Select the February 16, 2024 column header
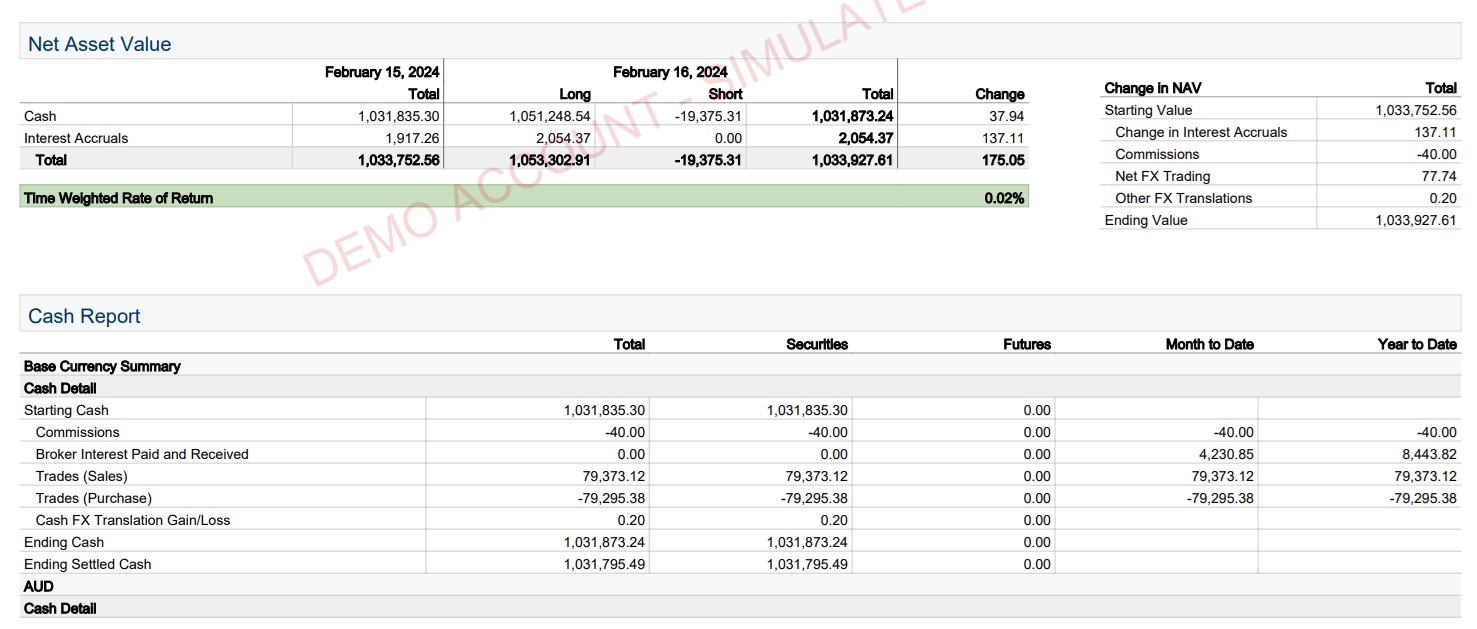 tap(670, 72)
